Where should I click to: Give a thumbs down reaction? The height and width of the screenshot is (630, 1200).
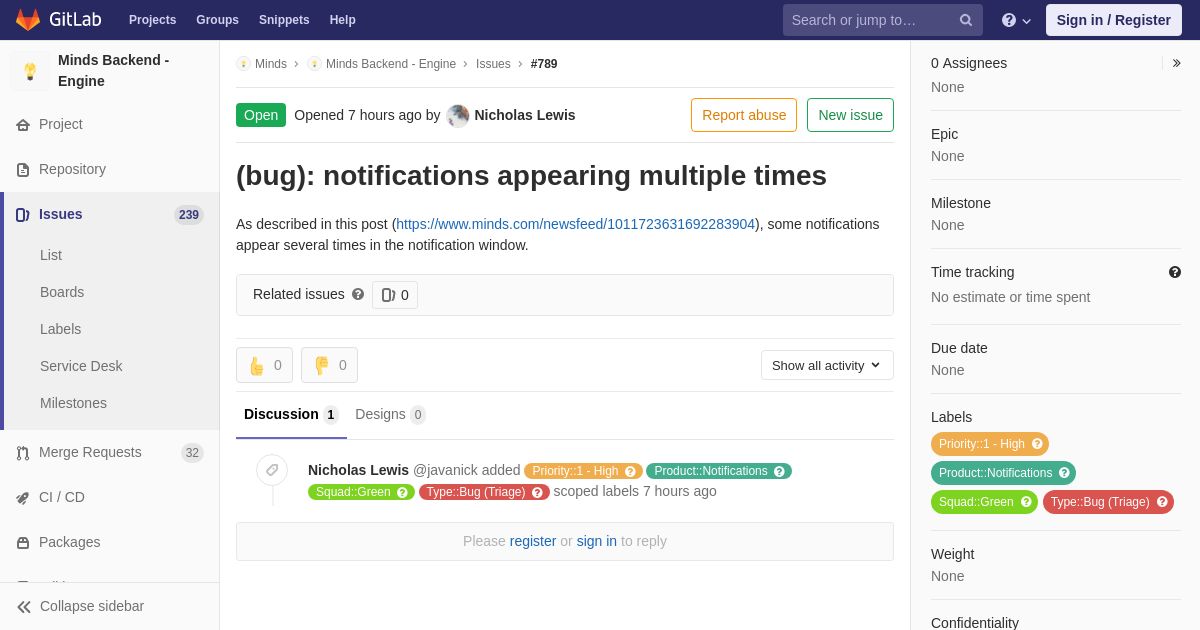(329, 365)
